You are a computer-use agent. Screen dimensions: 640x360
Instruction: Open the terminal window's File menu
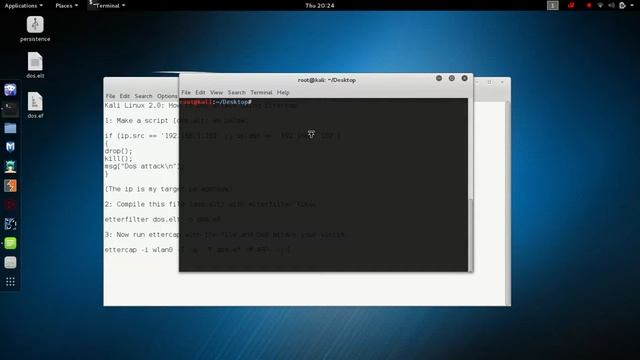186,93
